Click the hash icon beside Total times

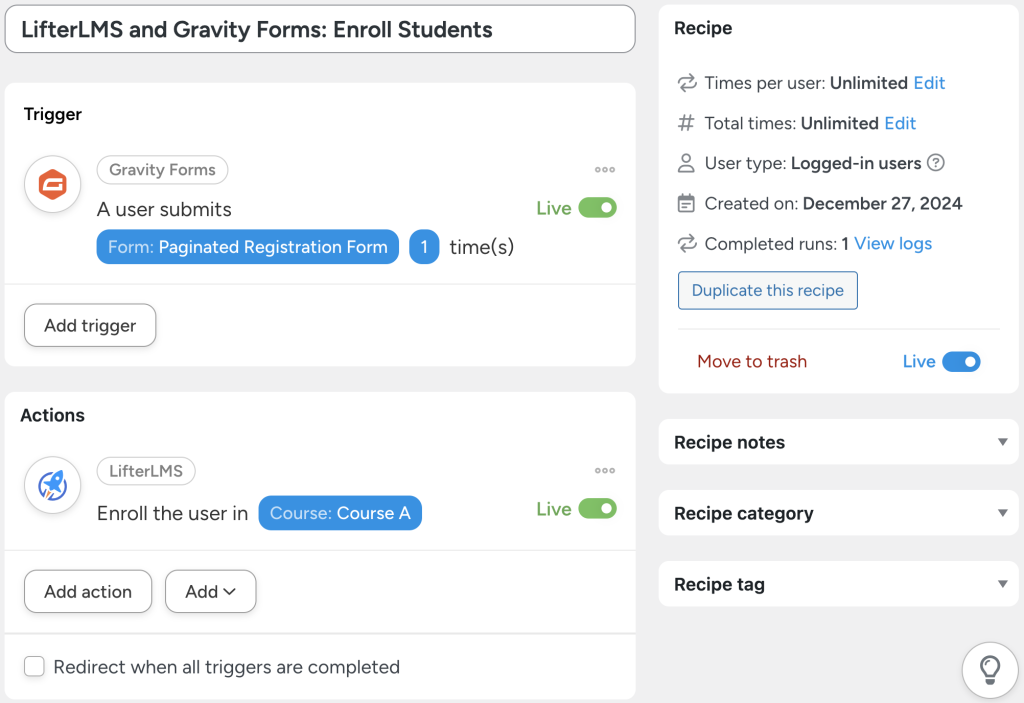click(686, 122)
